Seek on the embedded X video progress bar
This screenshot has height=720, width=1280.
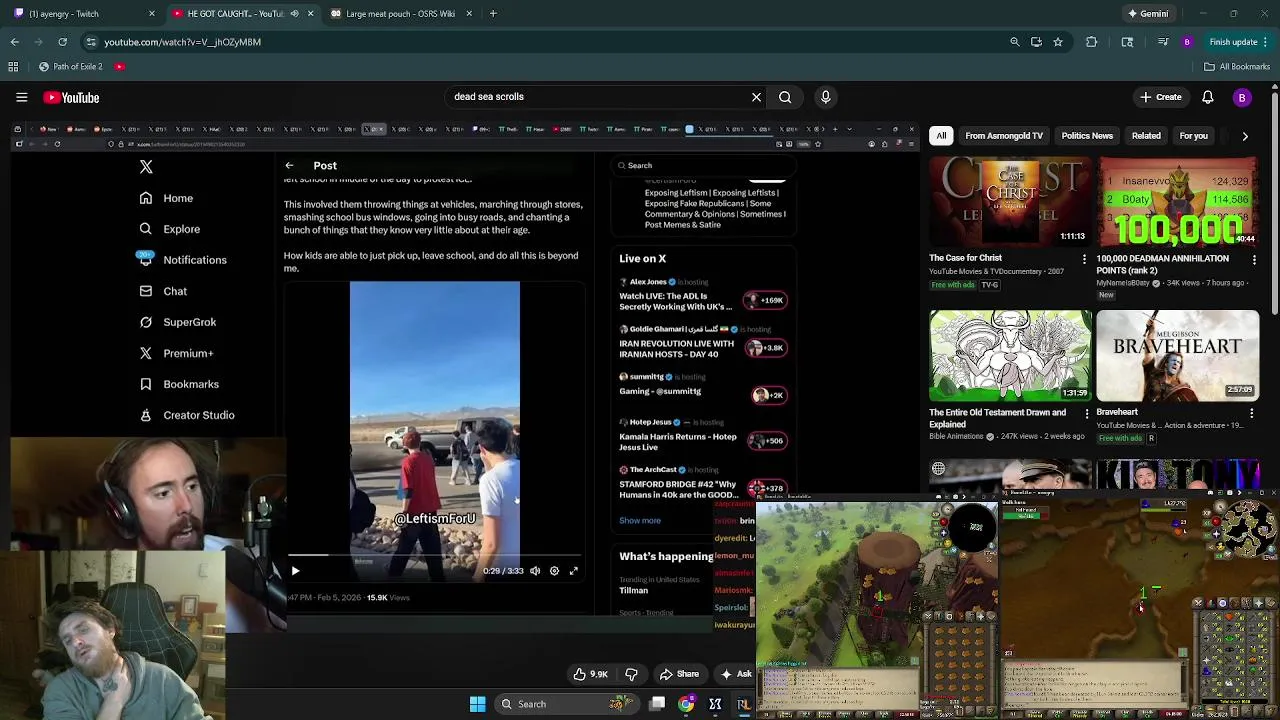tap(434, 554)
